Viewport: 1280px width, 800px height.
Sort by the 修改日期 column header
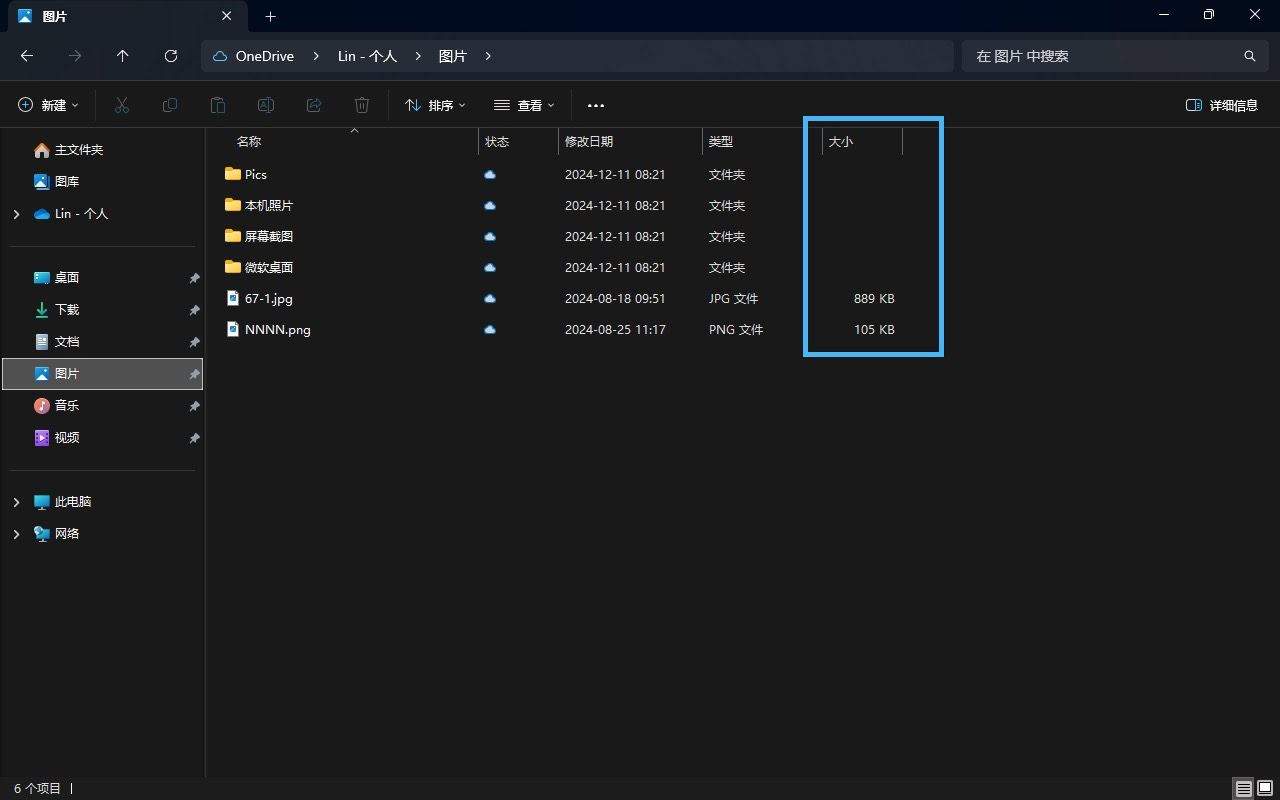(x=589, y=142)
